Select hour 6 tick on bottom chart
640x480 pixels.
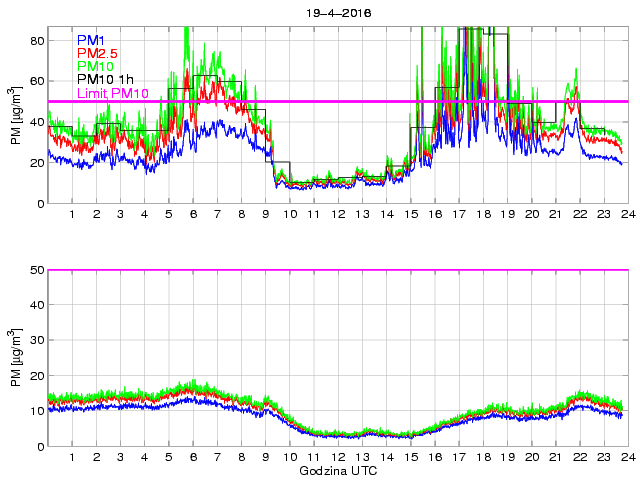tap(192, 458)
